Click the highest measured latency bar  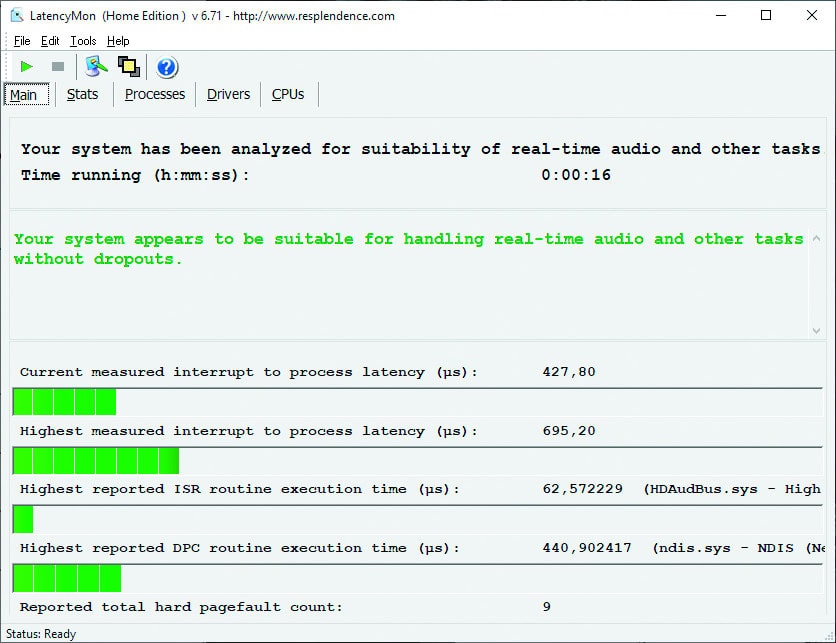pyautogui.click(x=94, y=460)
